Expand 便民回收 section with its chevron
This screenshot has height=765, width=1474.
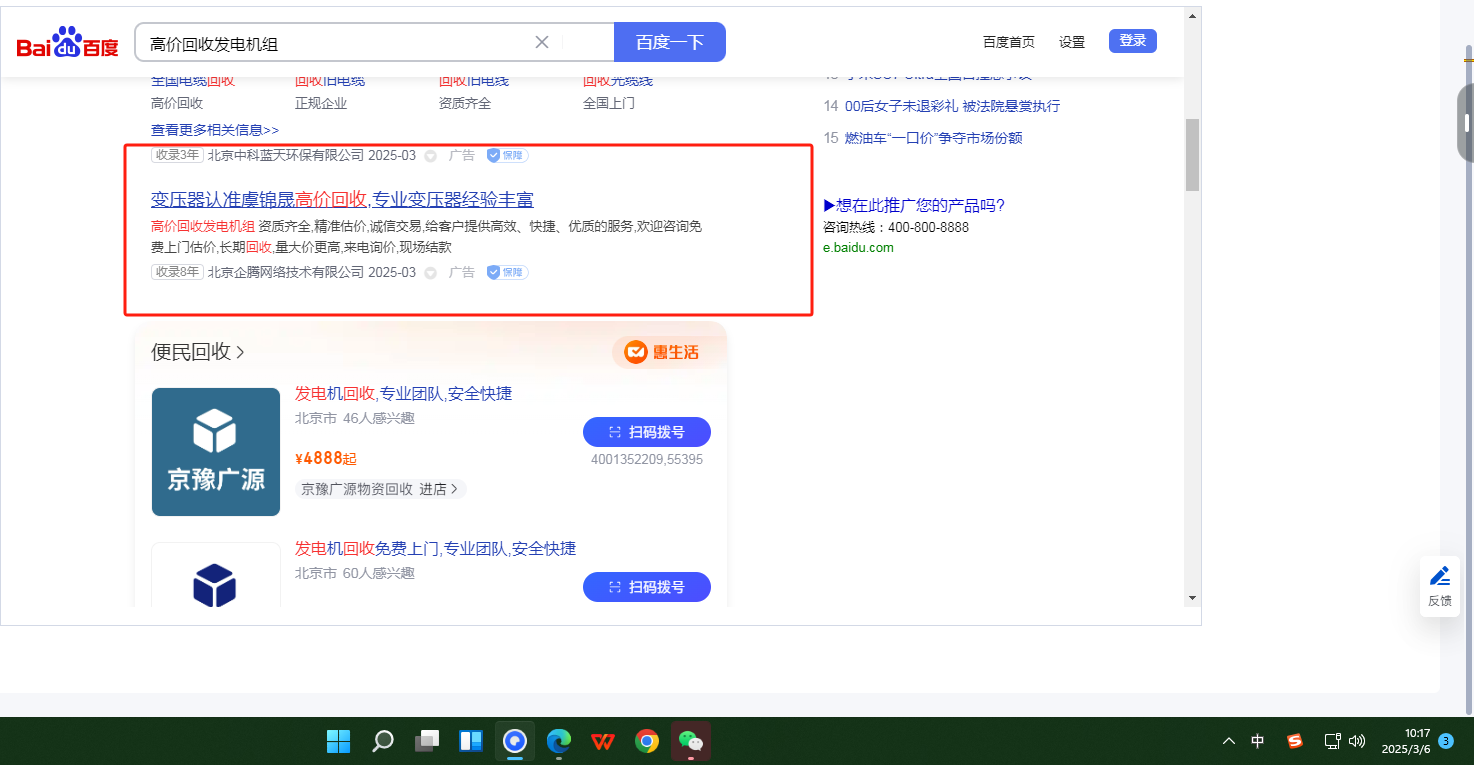point(240,352)
